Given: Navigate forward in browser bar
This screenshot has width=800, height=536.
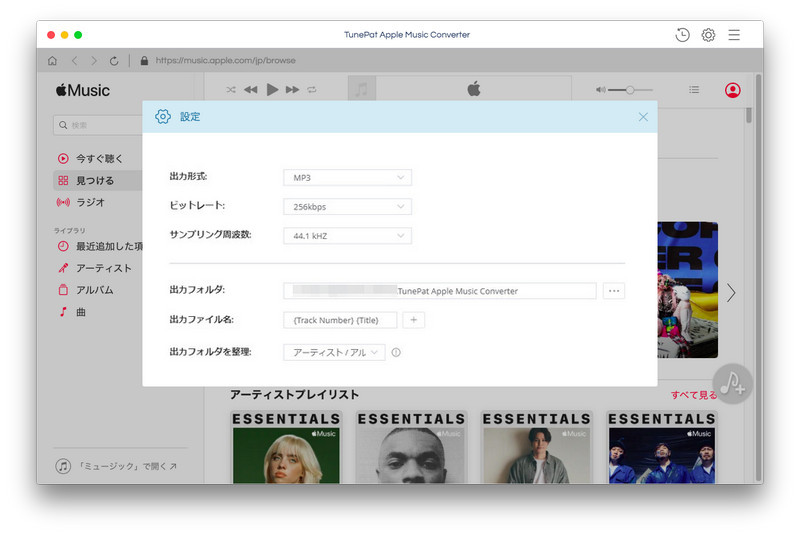Looking at the screenshot, I should tap(94, 61).
